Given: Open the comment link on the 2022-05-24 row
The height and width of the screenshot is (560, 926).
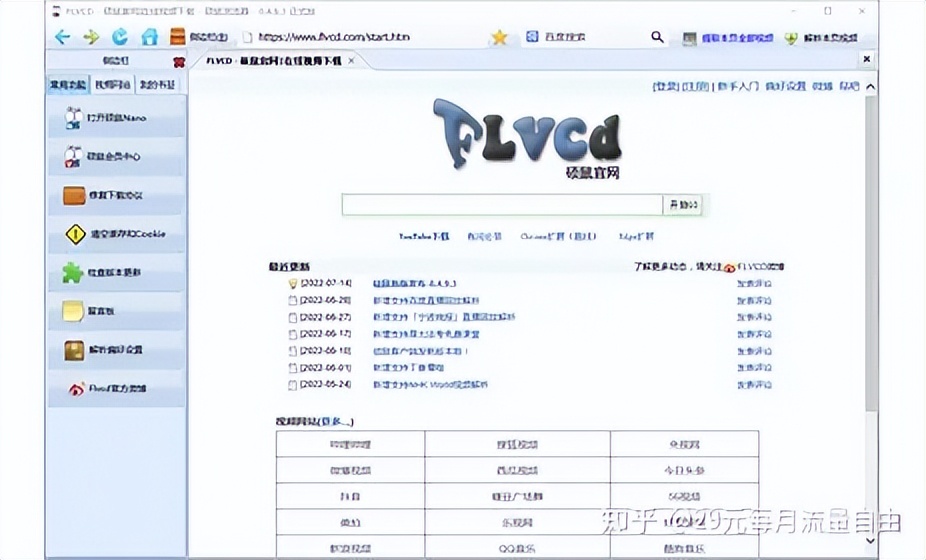Looking at the screenshot, I should click(x=754, y=385).
